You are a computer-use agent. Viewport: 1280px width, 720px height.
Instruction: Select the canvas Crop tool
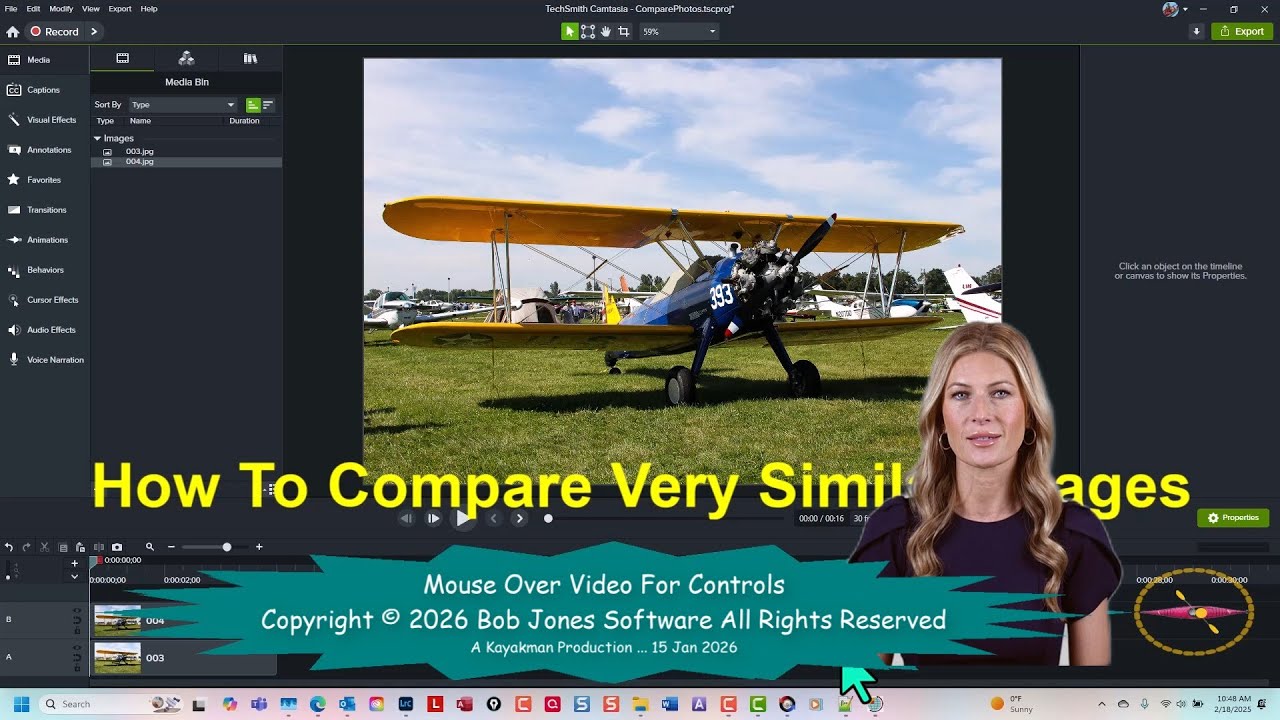point(624,32)
